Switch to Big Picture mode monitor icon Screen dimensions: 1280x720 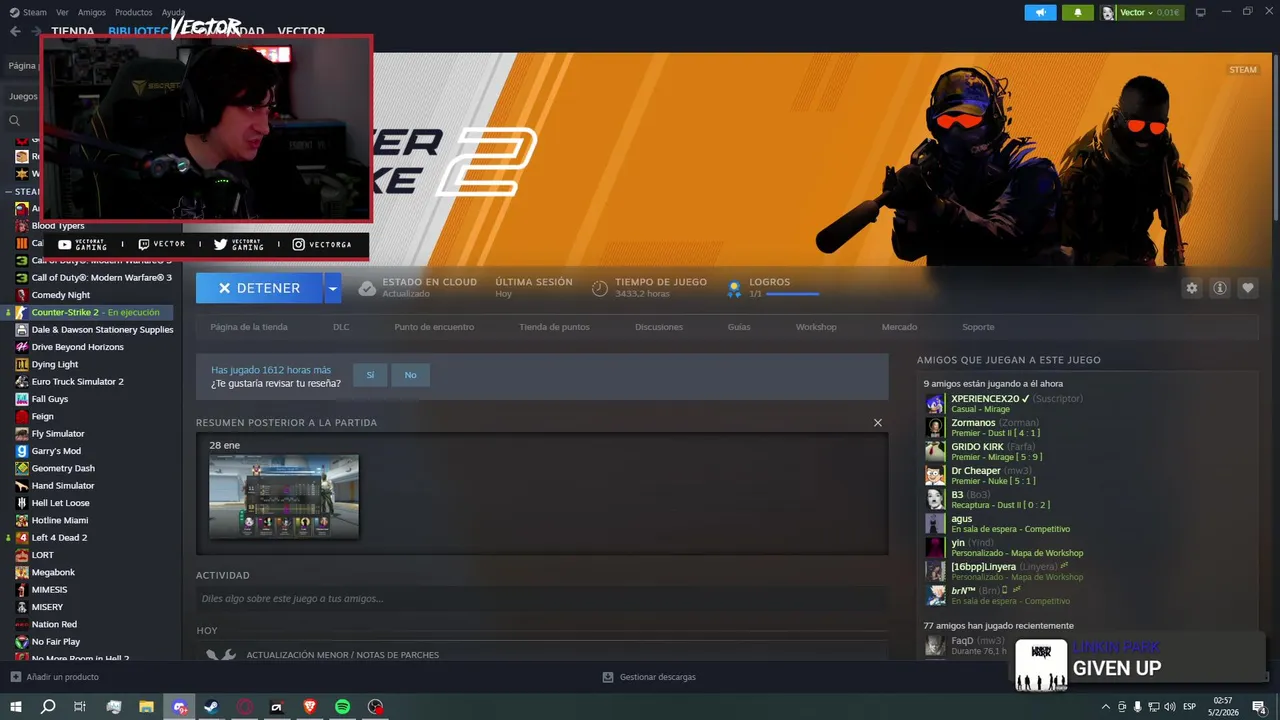tap(1200, 12)
